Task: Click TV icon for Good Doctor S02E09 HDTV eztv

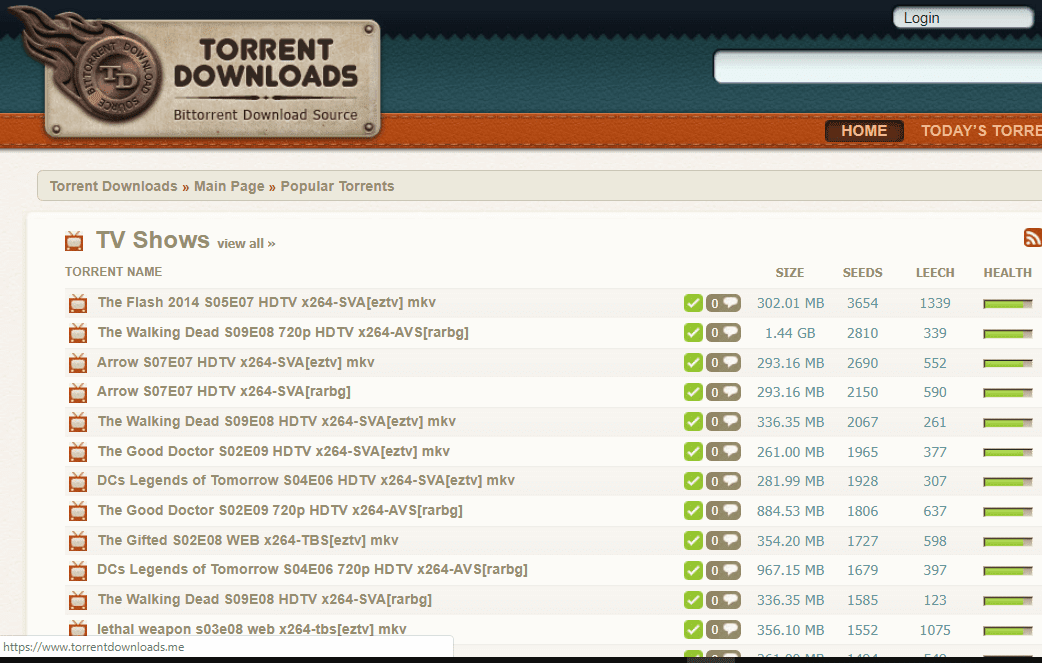Action: coord(78,452)
